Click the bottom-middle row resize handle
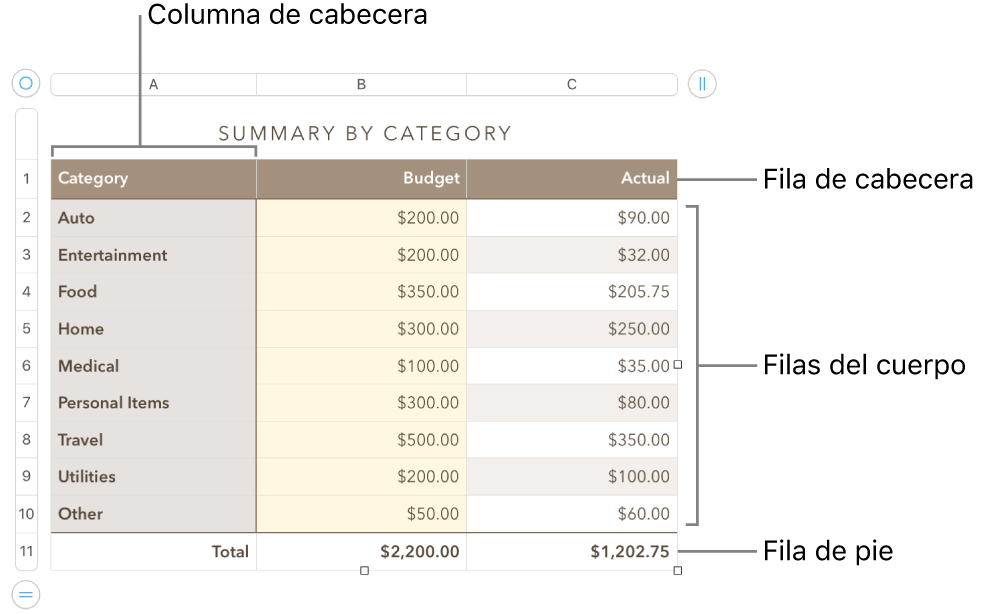 pyautogui.click(x=364, y=569)
